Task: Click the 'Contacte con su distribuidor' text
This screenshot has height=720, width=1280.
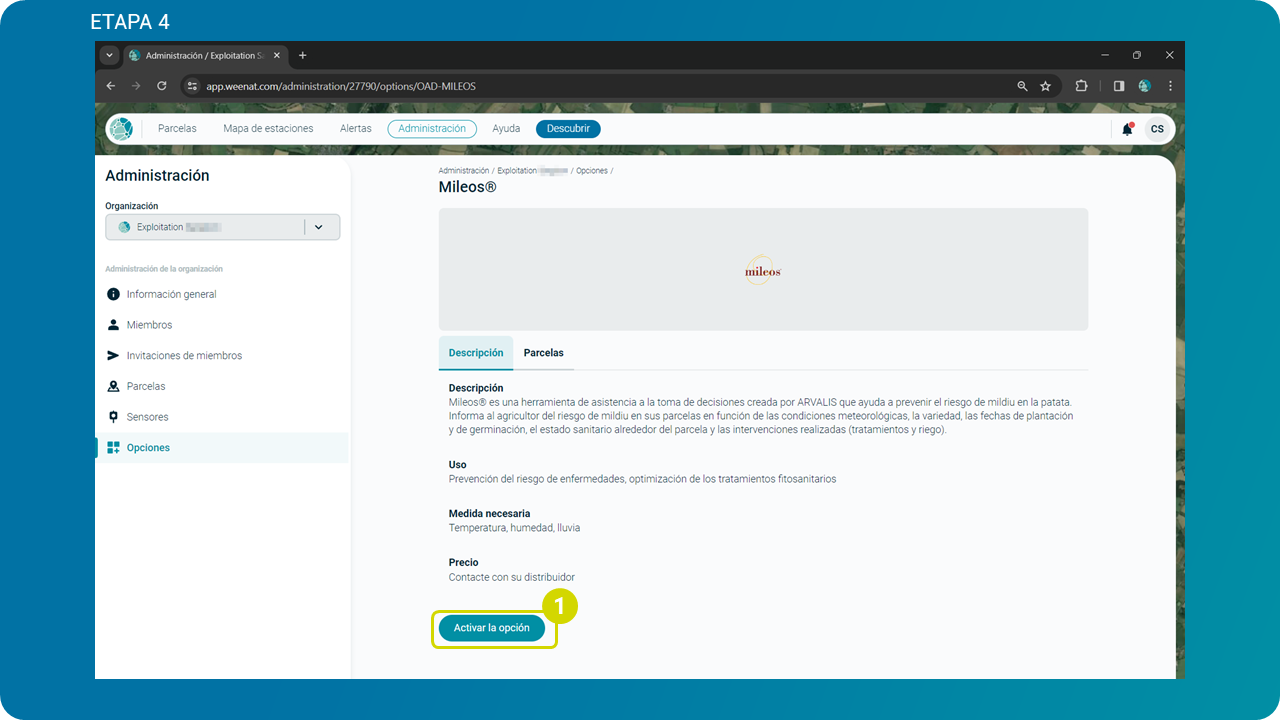Action: coord(512,577)
